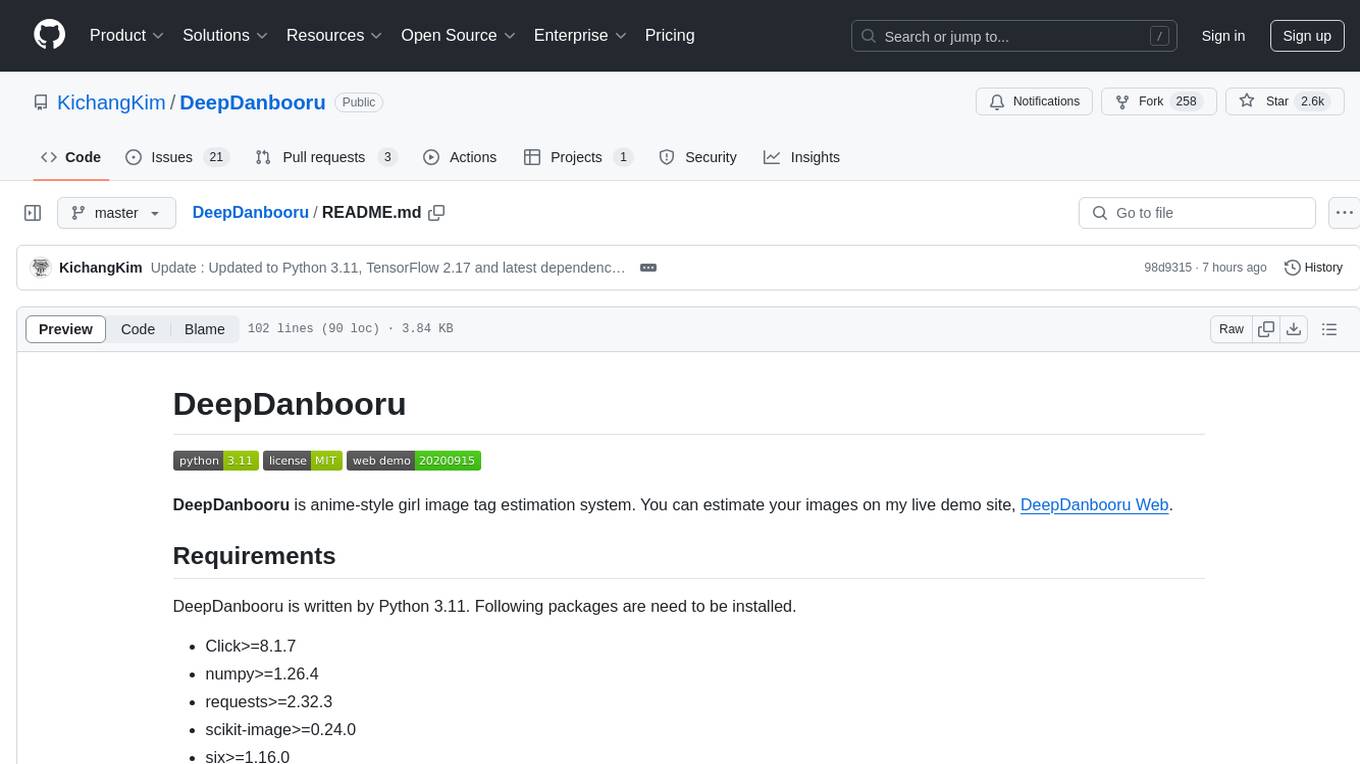This screenshot has width=1360, height=764.
Task: Click the scikit-image>=0.24.0 list item
Action: coord(281,730)
